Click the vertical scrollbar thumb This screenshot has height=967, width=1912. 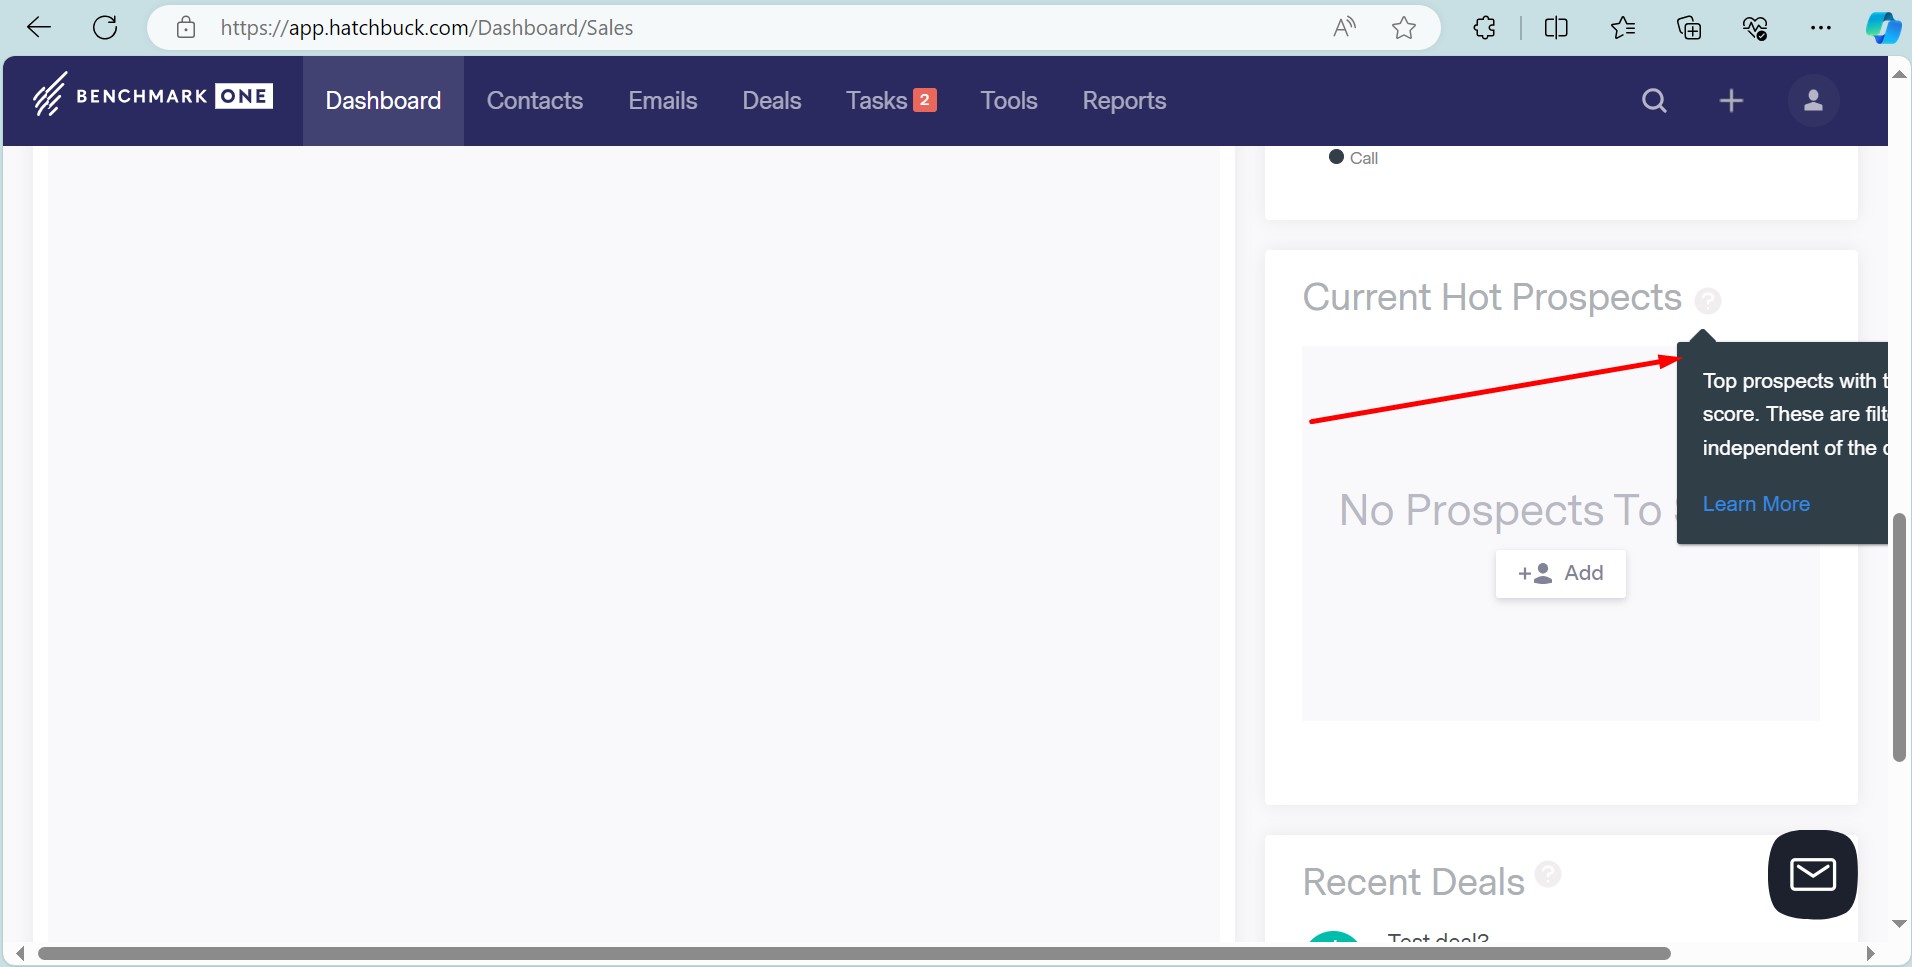1899,637
